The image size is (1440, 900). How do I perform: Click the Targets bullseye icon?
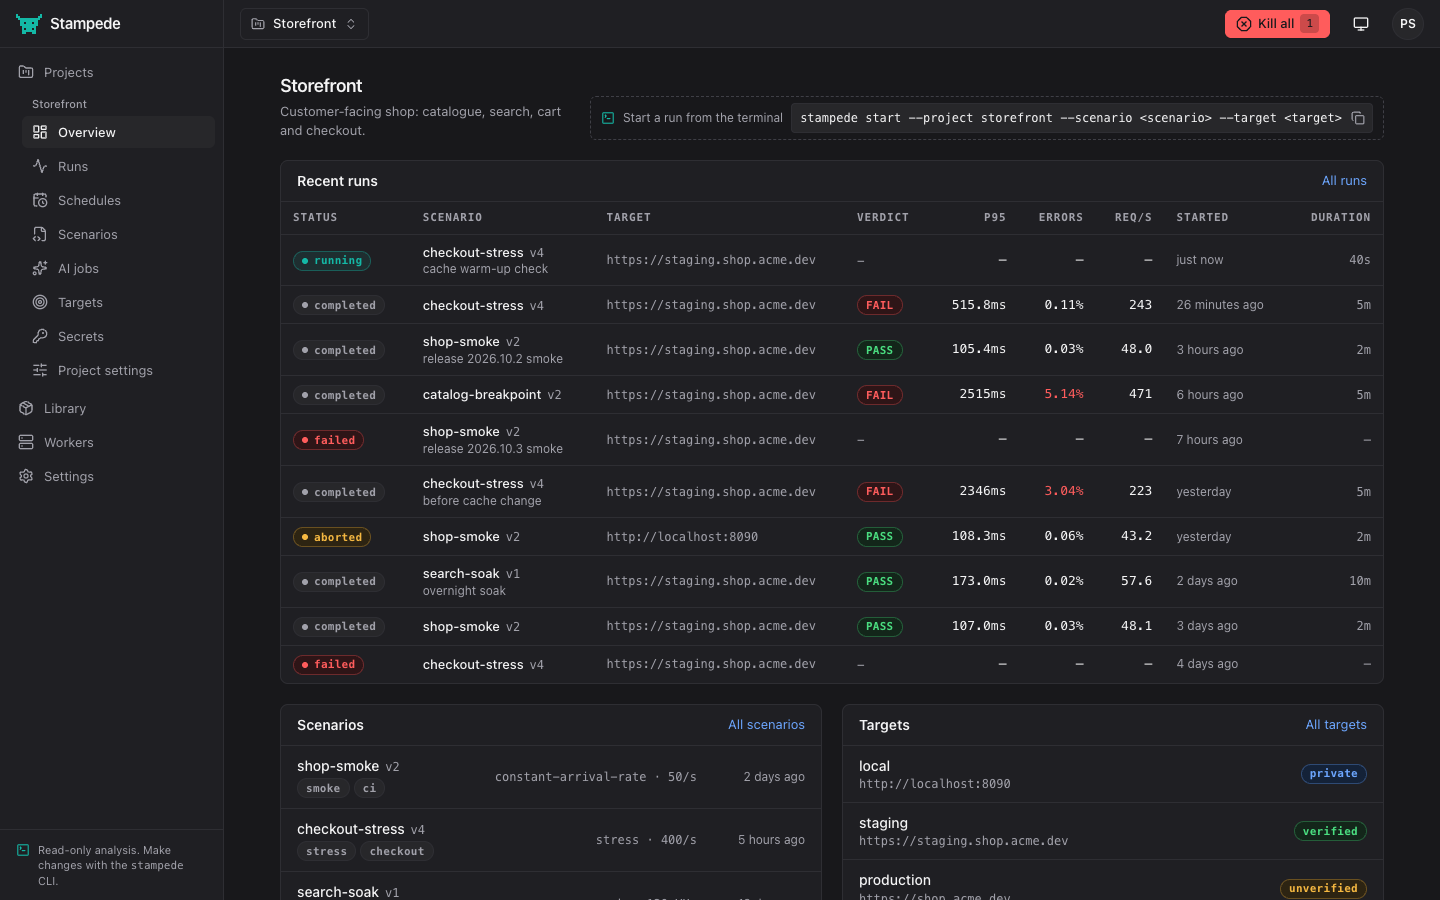40,302
